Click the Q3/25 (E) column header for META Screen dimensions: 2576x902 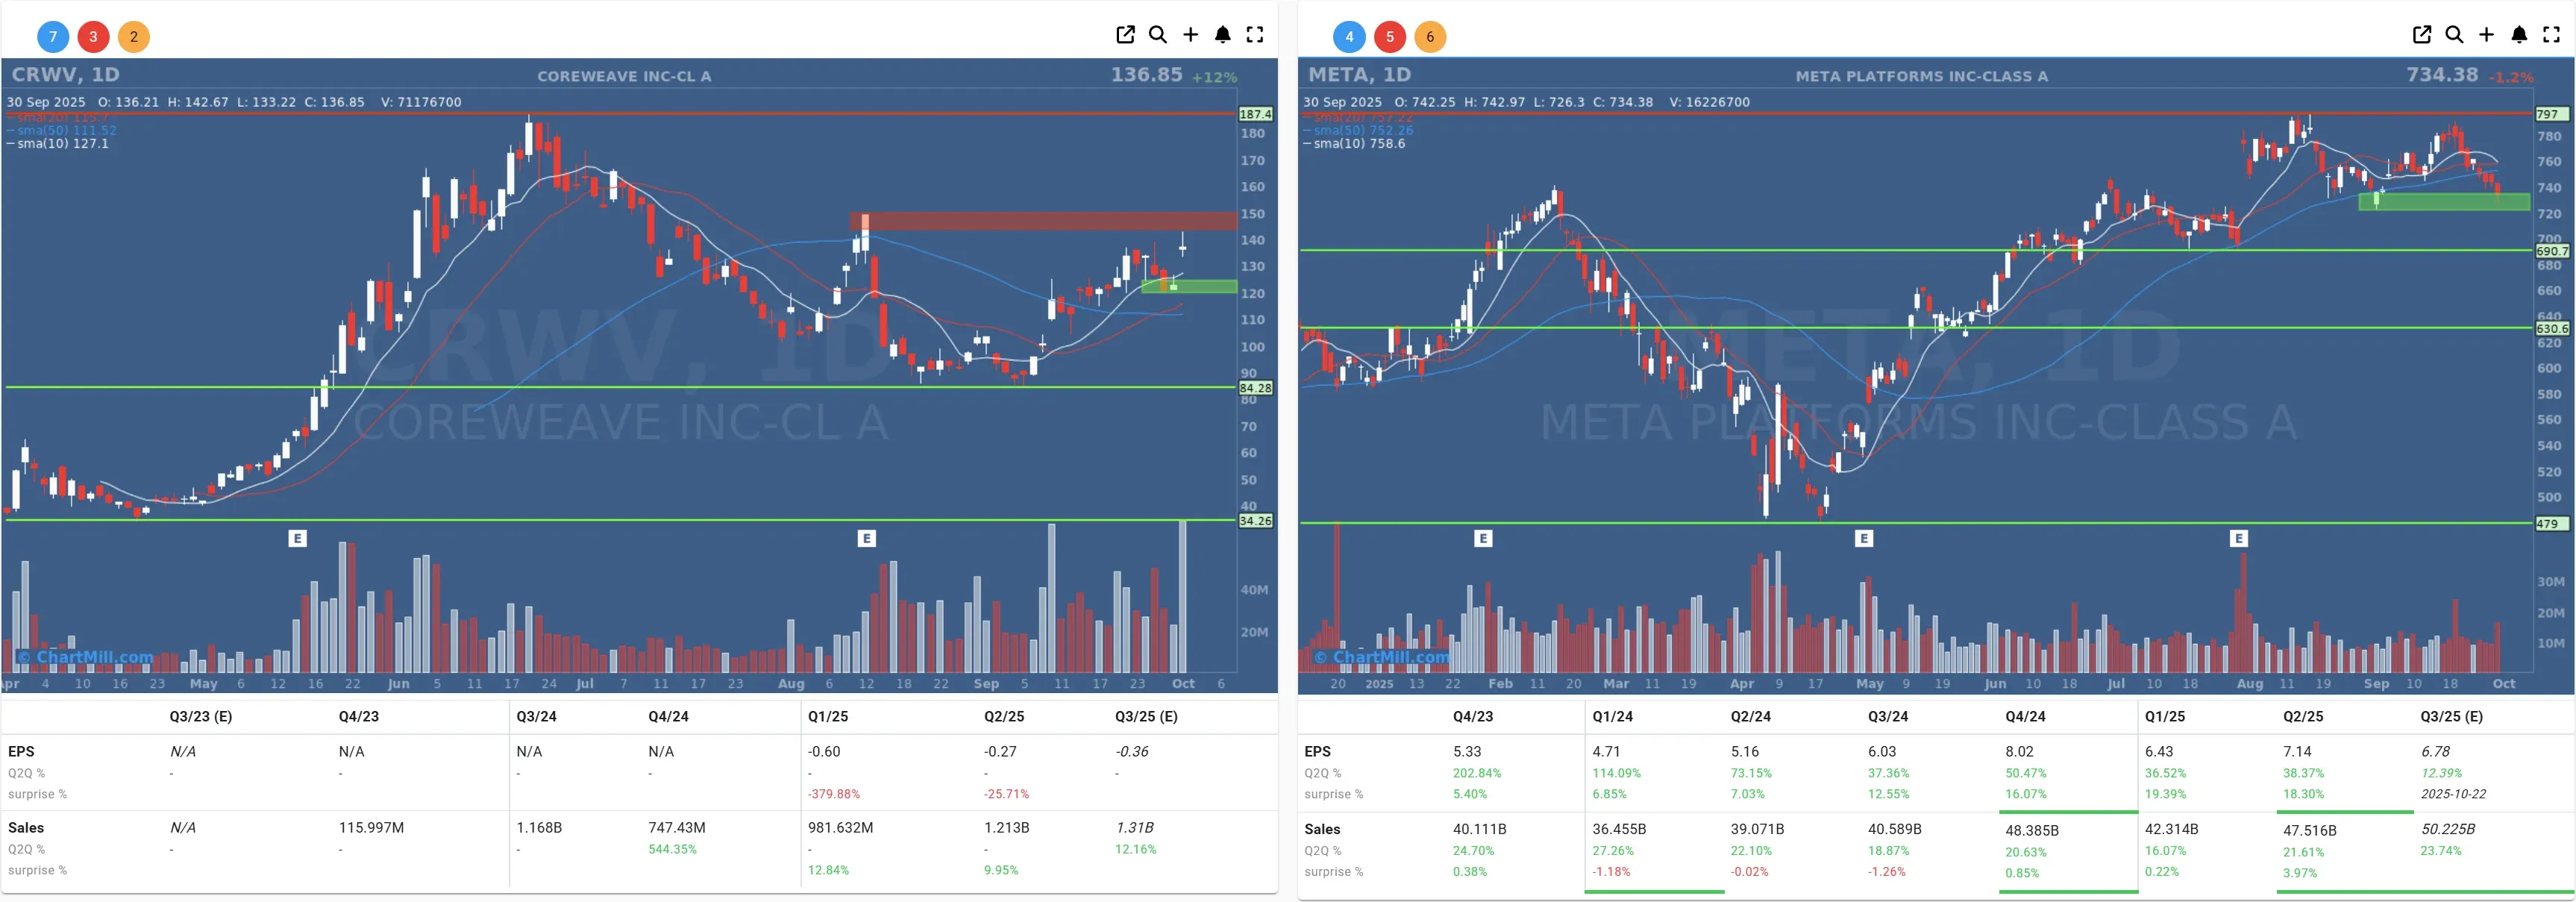click(x=2451, y=716)
